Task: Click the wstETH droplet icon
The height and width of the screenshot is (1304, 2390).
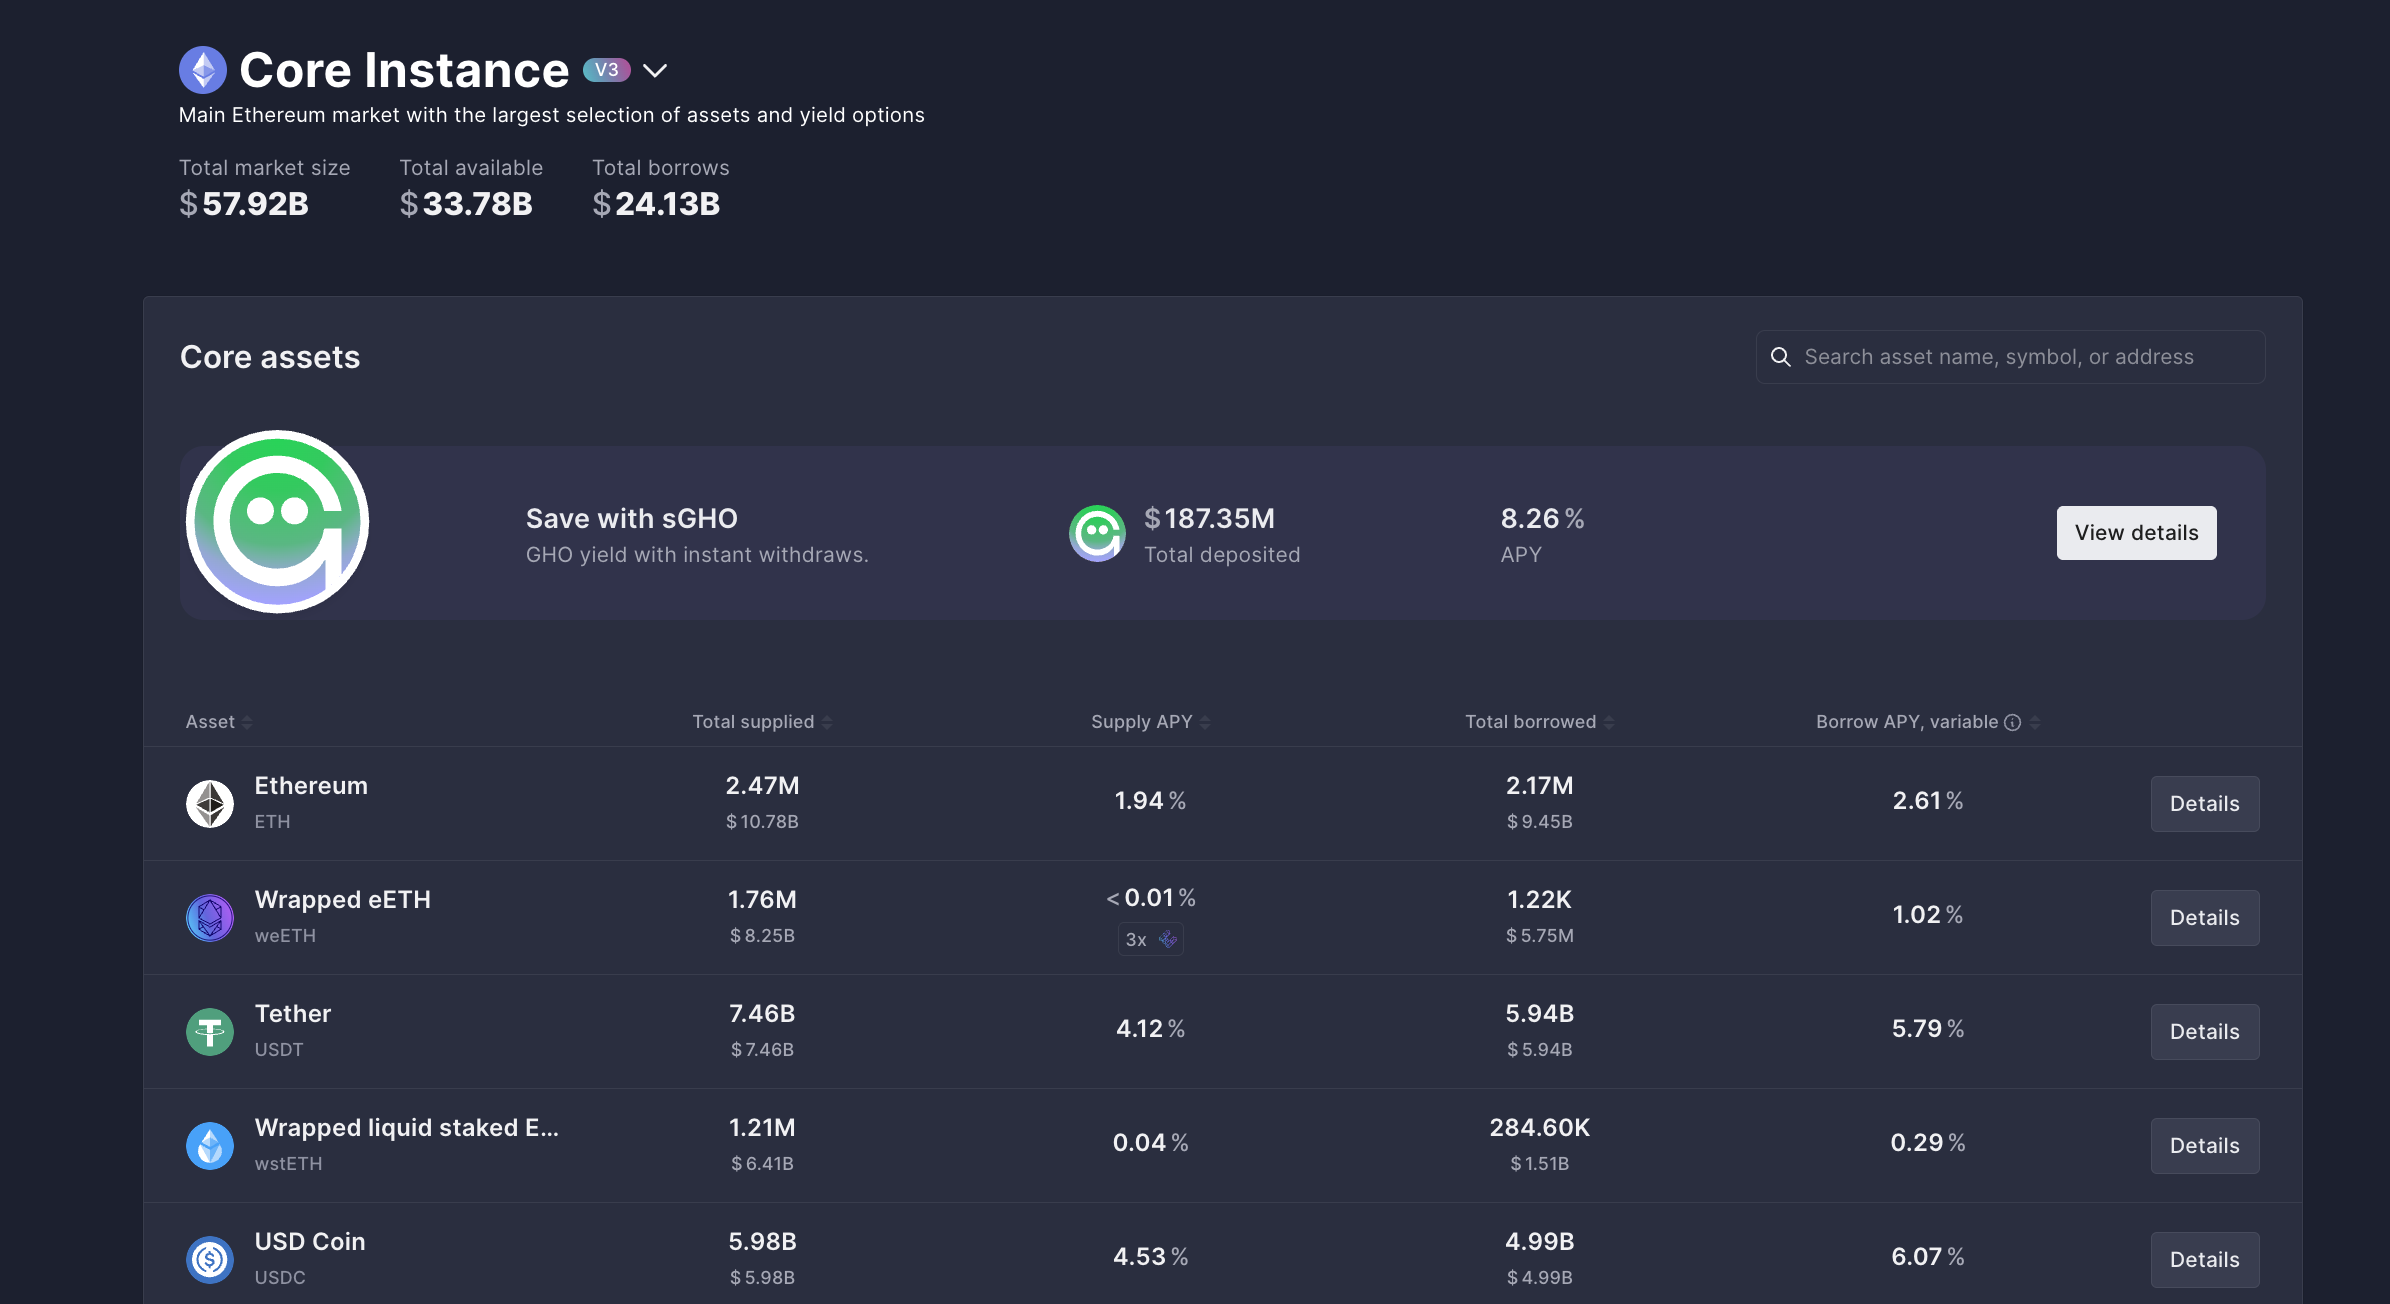Action: [209, 1145]
